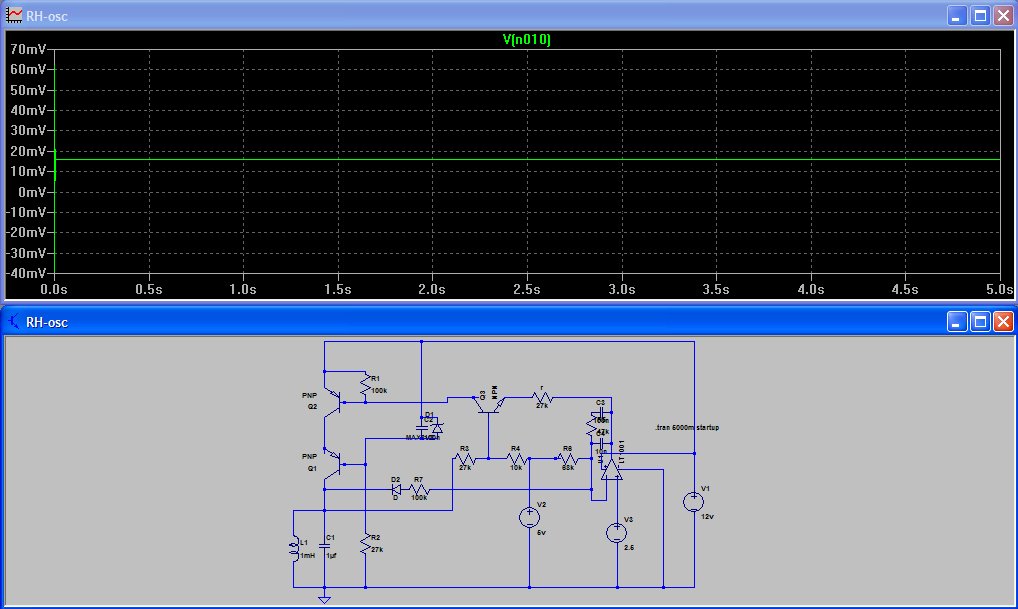The height and width of the screenshot is (609, 1018).
Task: Click the green trace line in plot
Action: [527, 159]
